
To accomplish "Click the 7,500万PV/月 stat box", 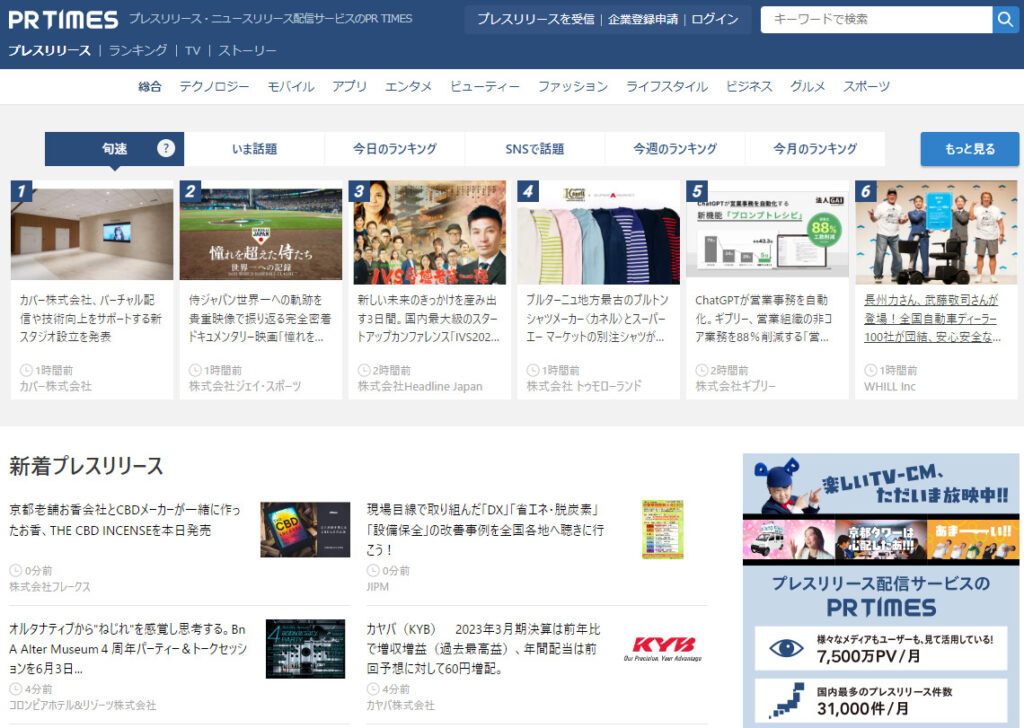I will pos(881,648).
